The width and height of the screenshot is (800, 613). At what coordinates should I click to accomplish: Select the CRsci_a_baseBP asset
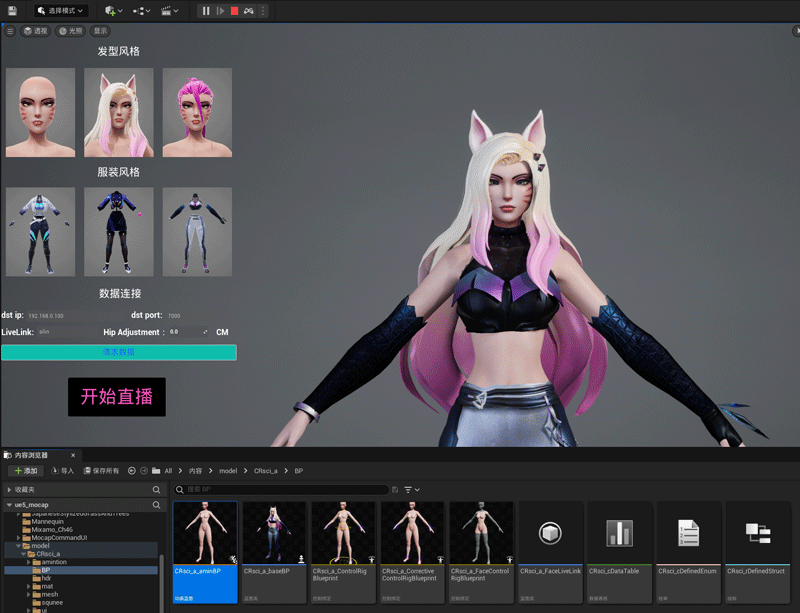[274, 552]
